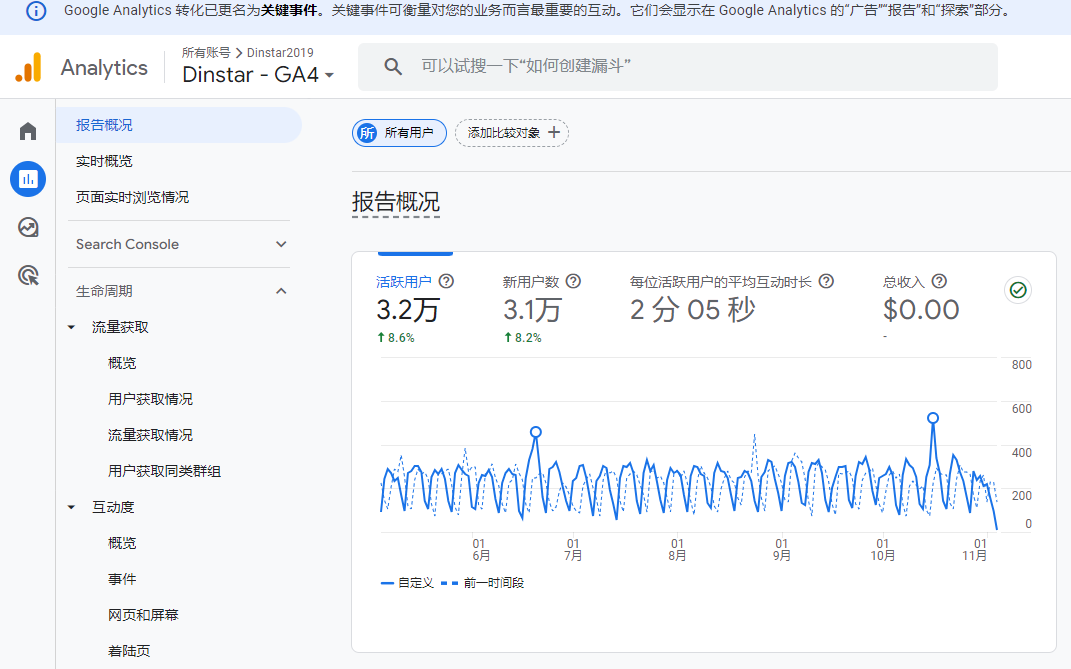Open the Home icon in the left rail
Screen dimensions: 1071x669
[28, 131]
